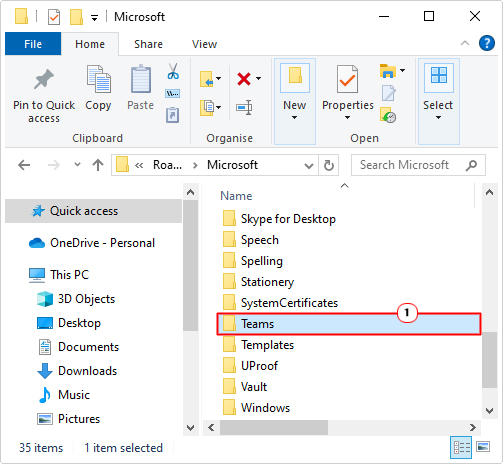Click the search magnifier icon
Image resolution: width=503 pixels, height=464 pixels.
(x=471, y=165)
